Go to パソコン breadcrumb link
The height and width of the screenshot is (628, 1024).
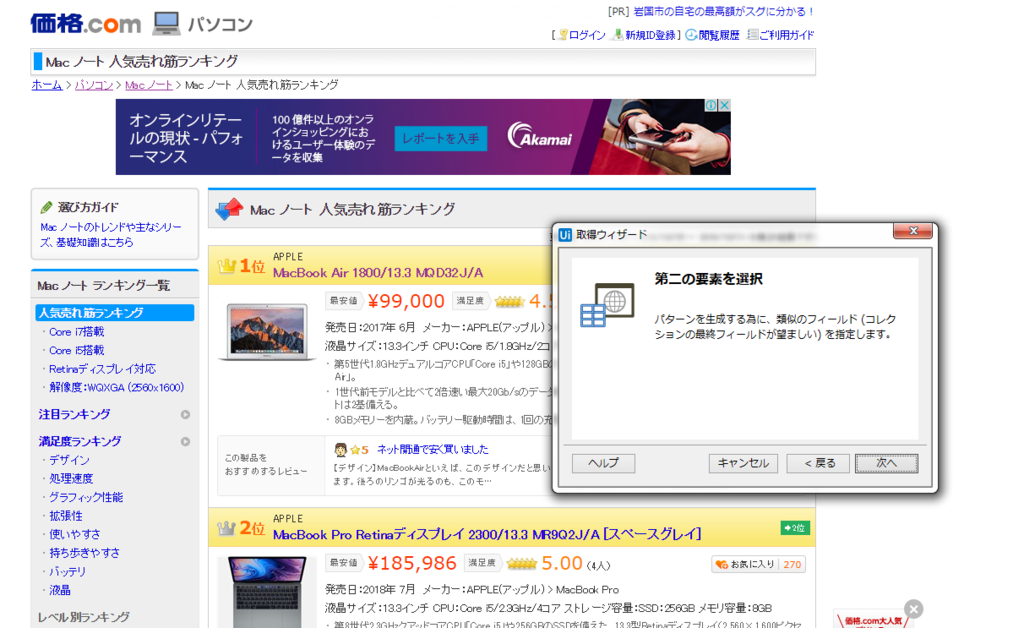click(x=94, y=85)
